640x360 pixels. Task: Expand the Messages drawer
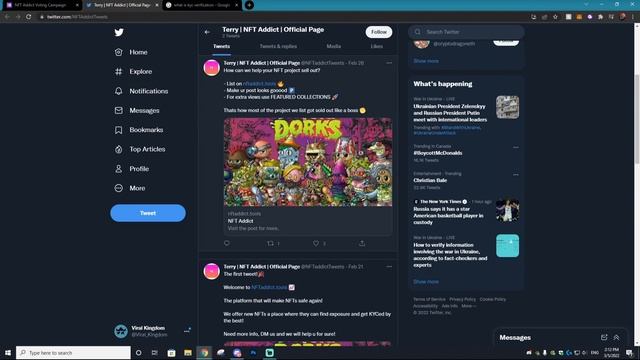tap(616, 338)
